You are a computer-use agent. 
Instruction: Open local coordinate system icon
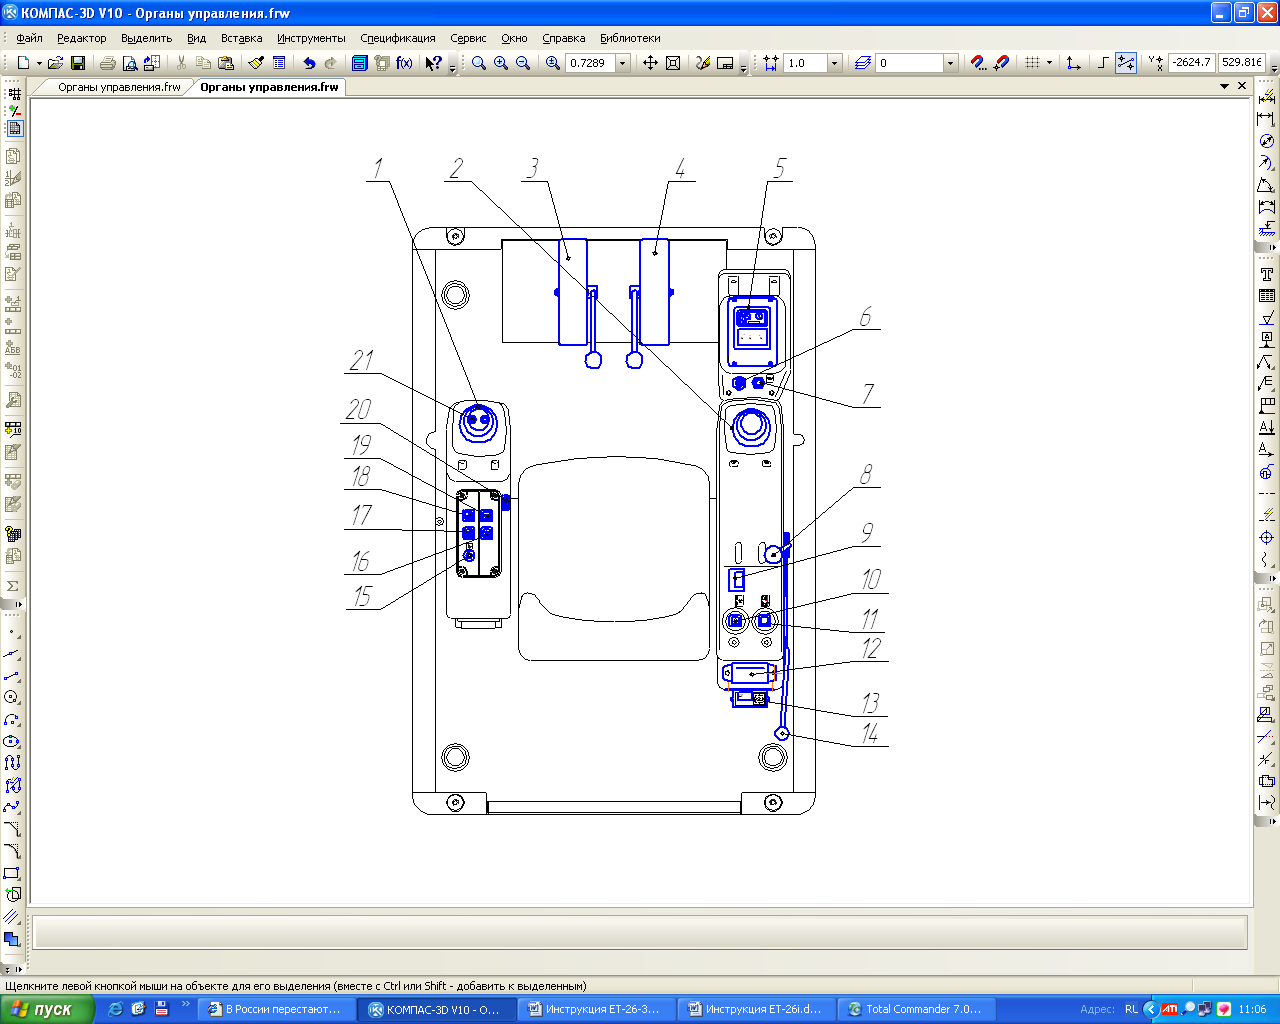click(x=1073, y=63)
